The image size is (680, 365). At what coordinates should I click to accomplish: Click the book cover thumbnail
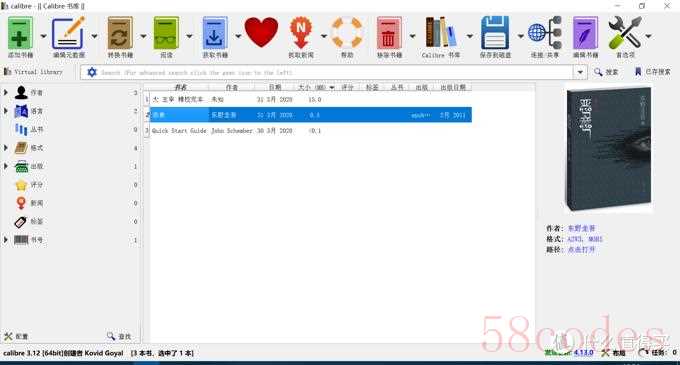point(609,149)
